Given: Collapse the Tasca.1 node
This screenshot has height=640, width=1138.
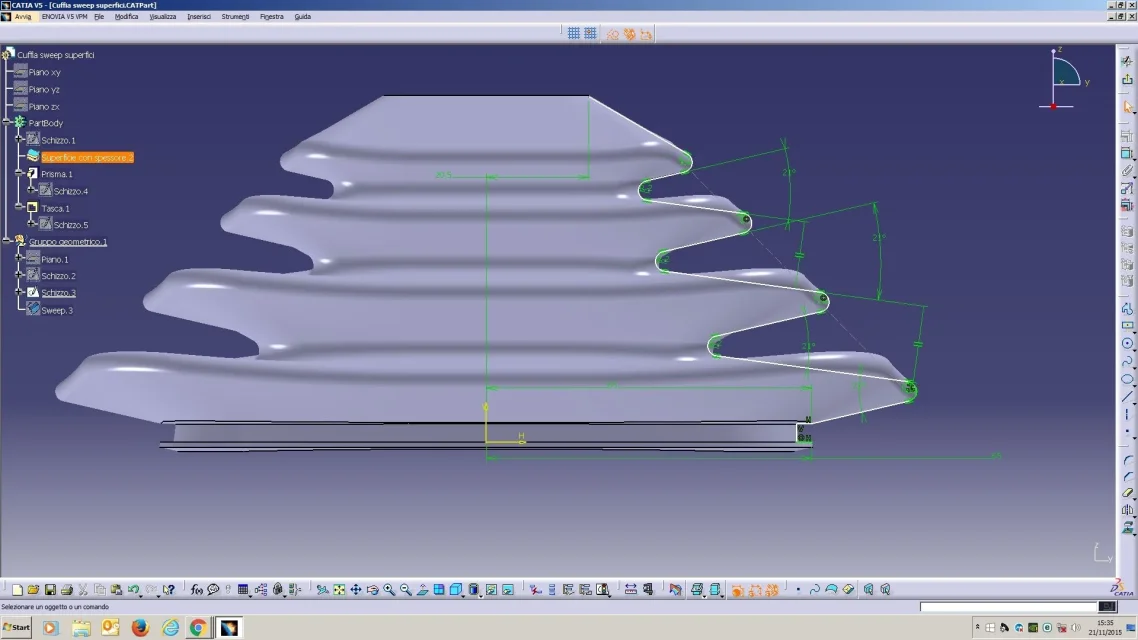Looking at the screenshot, I should (x=20, y=208).
